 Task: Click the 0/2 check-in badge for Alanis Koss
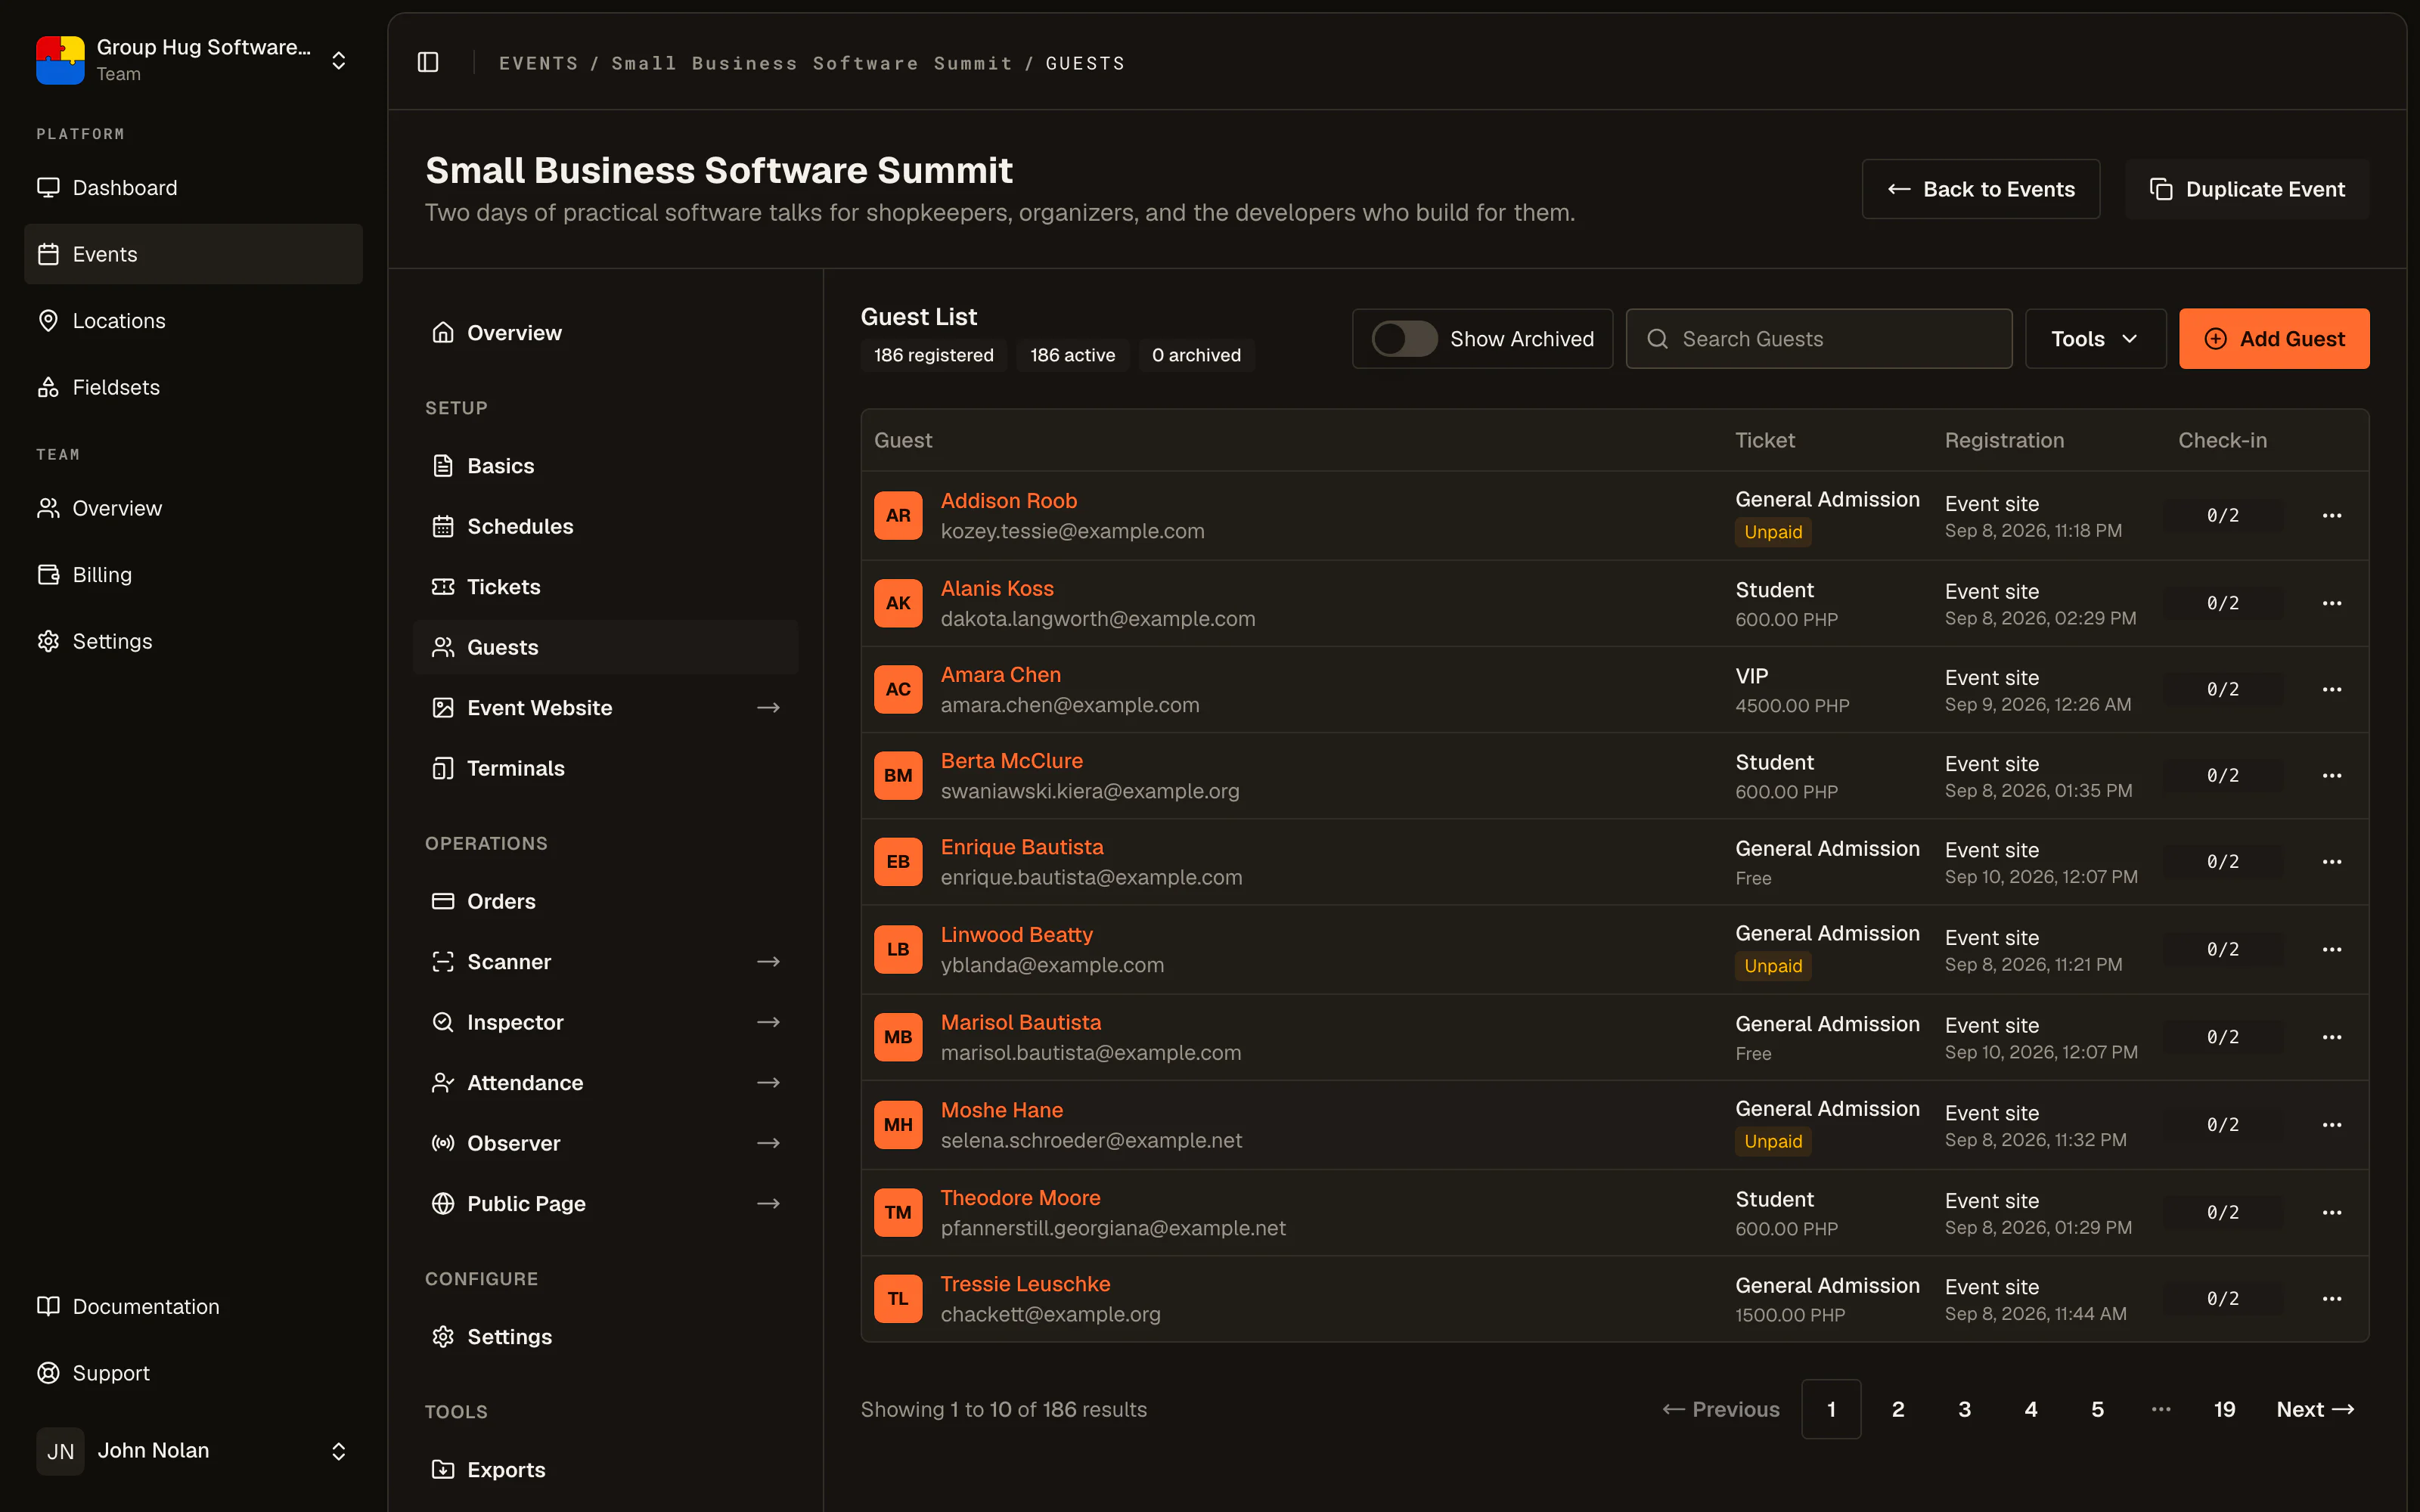2222,603
